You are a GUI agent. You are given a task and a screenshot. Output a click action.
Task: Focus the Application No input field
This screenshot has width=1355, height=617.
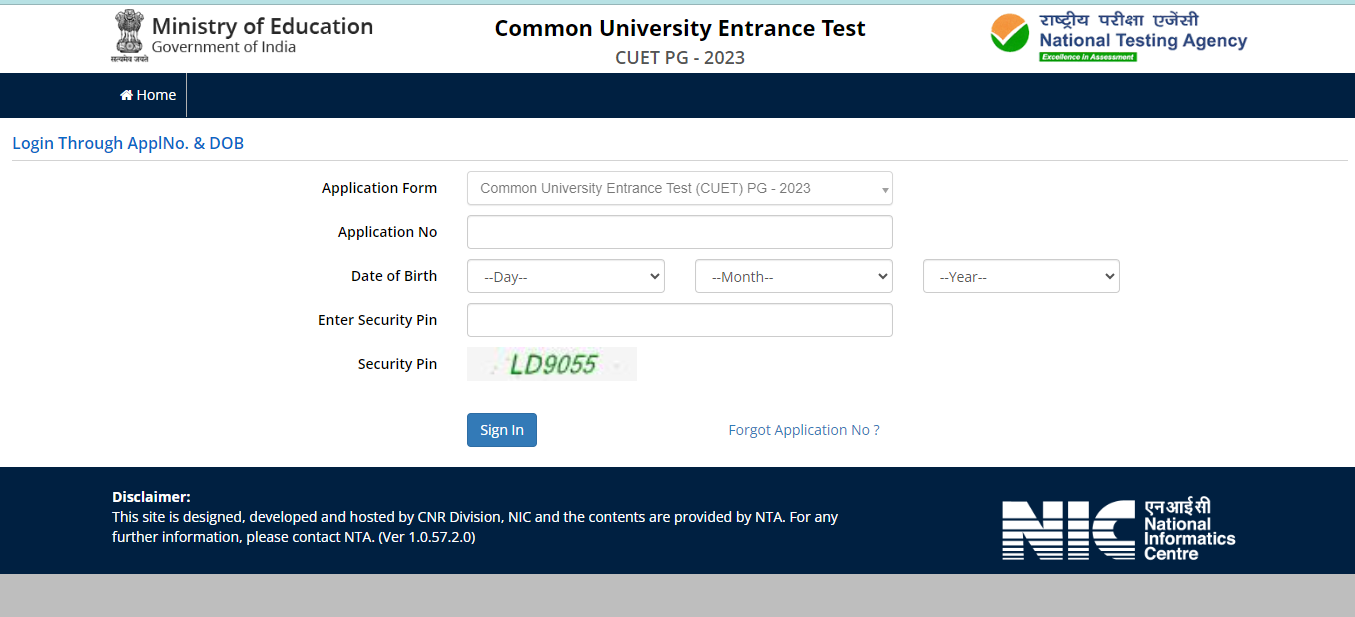(x=680, y=232)
